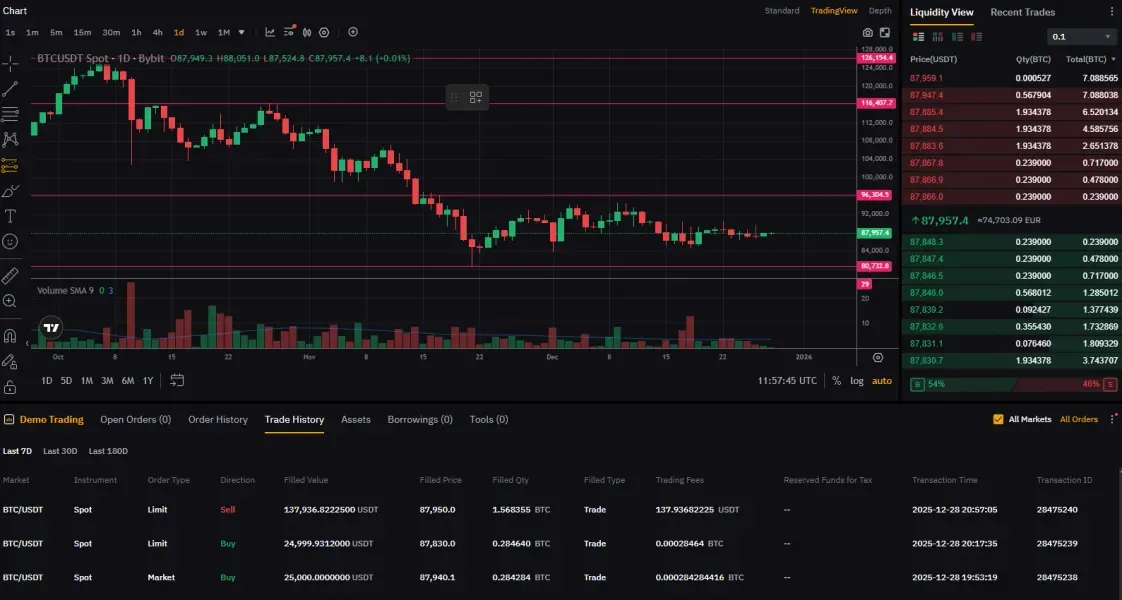Change candlestick chart type
Viewport: 1122px width, 600px height.
[307, 32]
